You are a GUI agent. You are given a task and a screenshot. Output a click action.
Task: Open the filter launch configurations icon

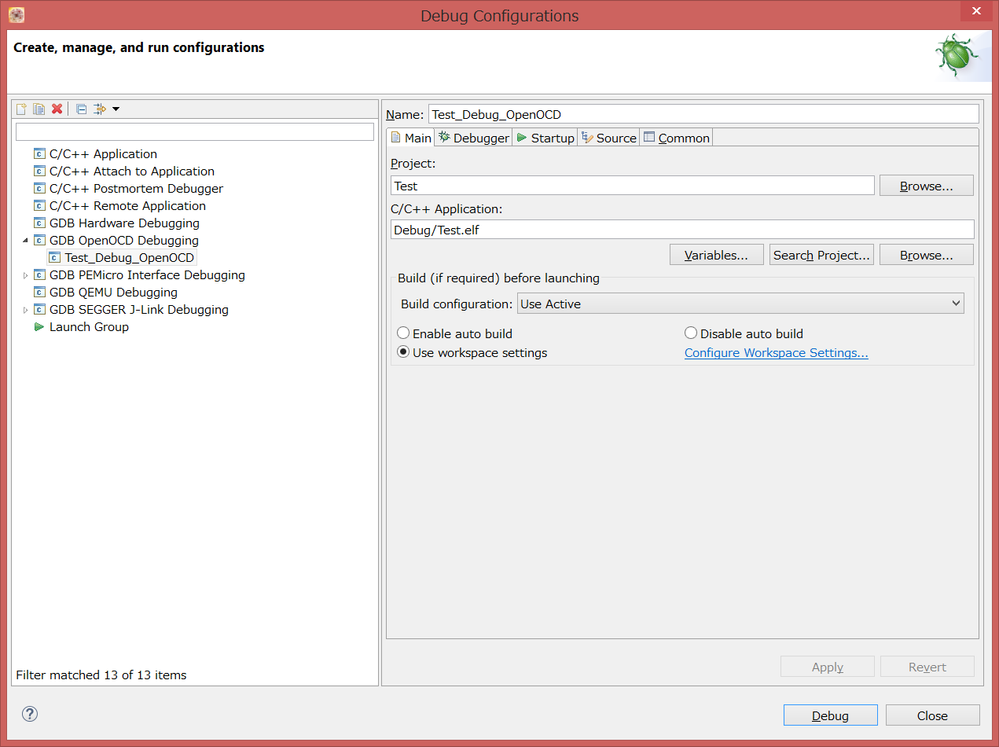click(100, 109)
